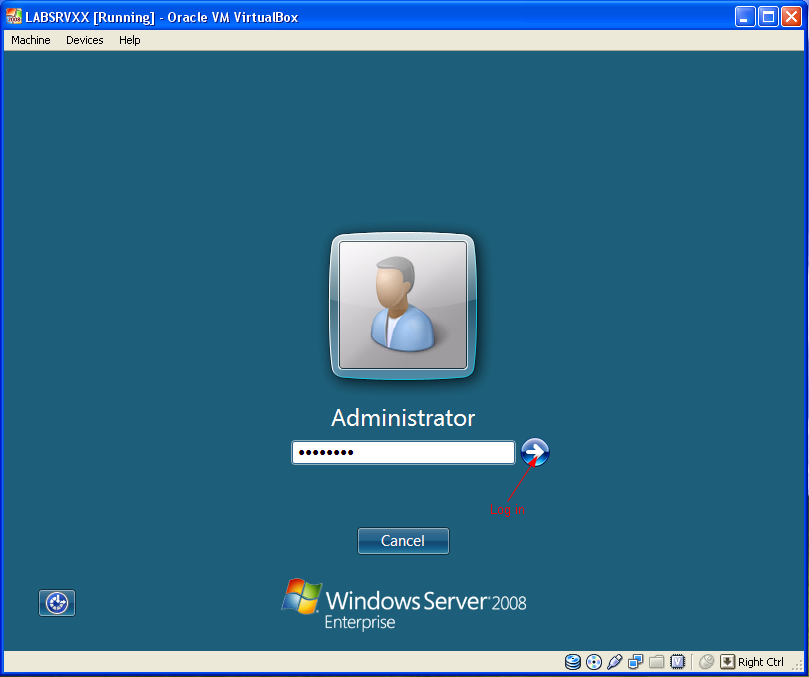
Task: Open the Help menu
Action: pyautogui.click(x=130, y=40)
